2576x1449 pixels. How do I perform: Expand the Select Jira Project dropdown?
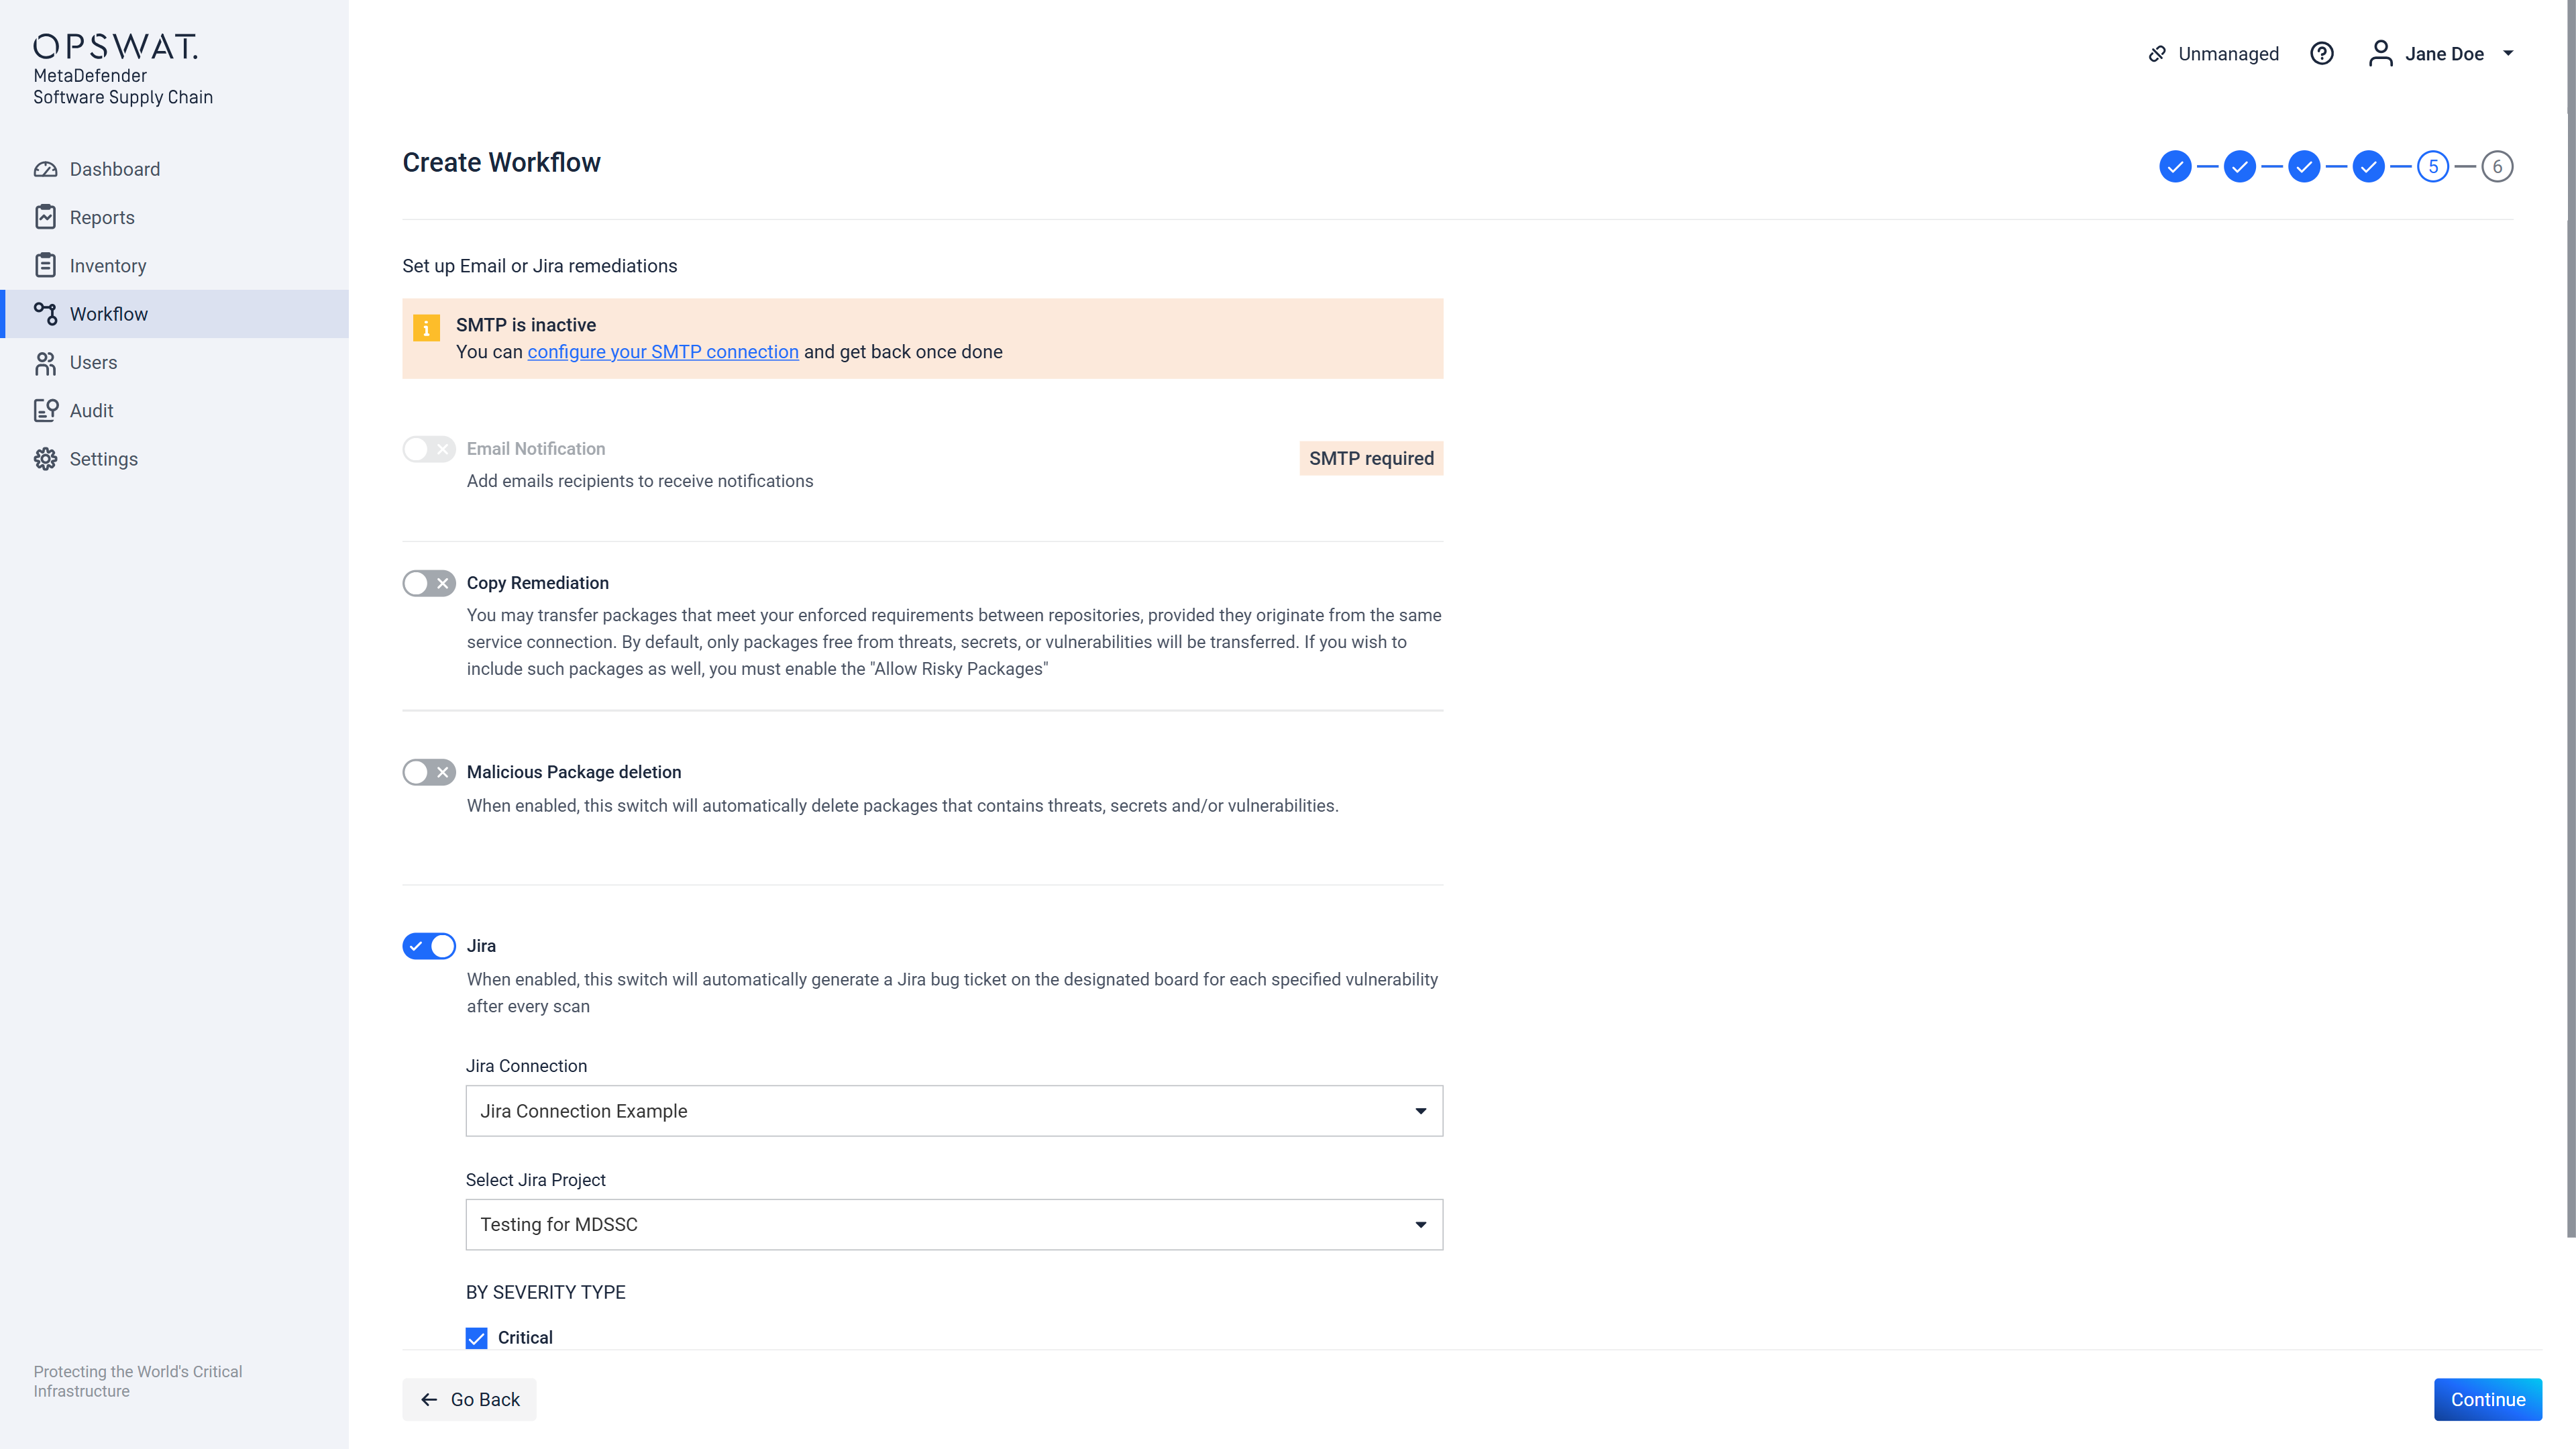pos(953,1225)
